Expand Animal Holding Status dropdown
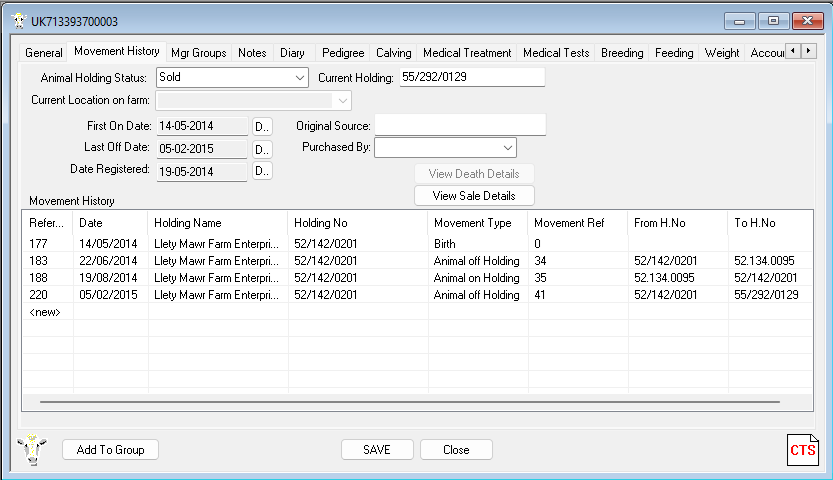 pyautogui.click(x=300, y=78)
